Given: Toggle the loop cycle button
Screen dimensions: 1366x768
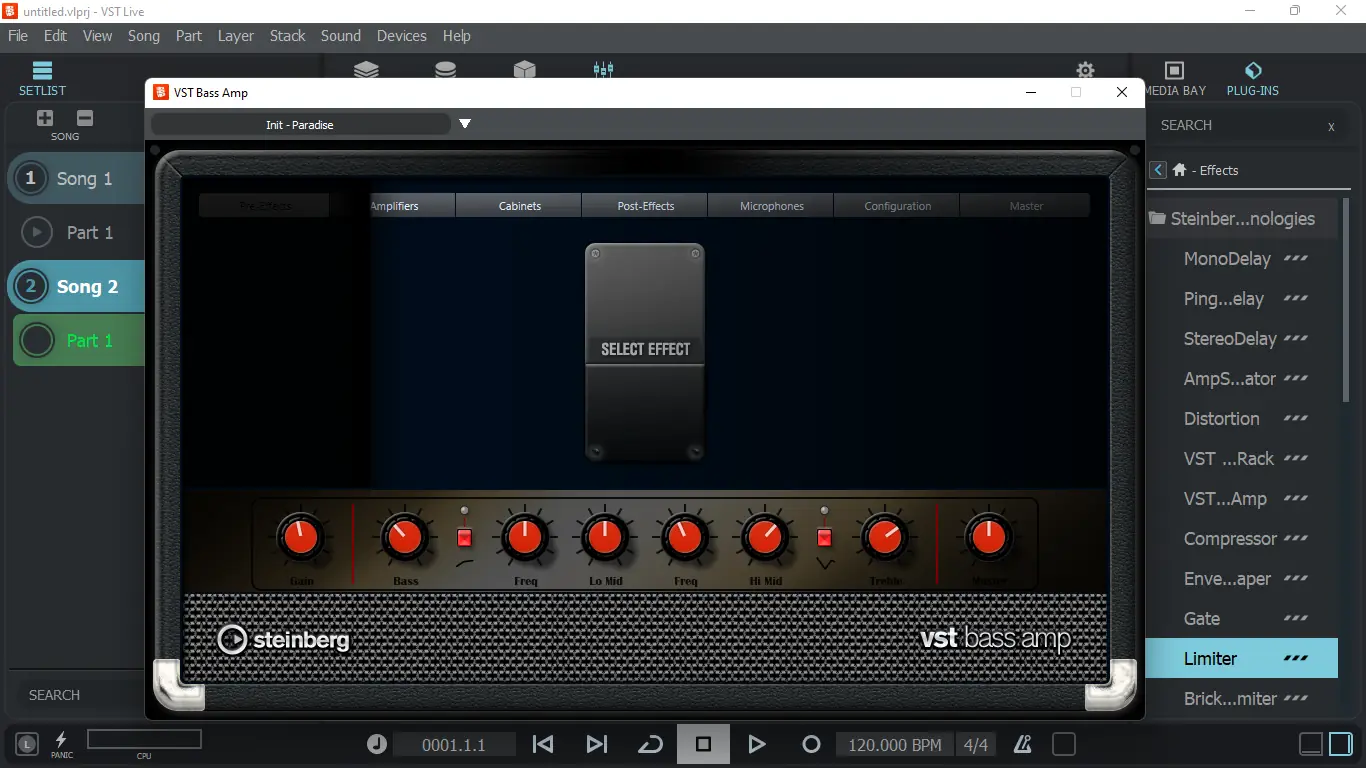Looking at the screenshot, I should 651,744.
